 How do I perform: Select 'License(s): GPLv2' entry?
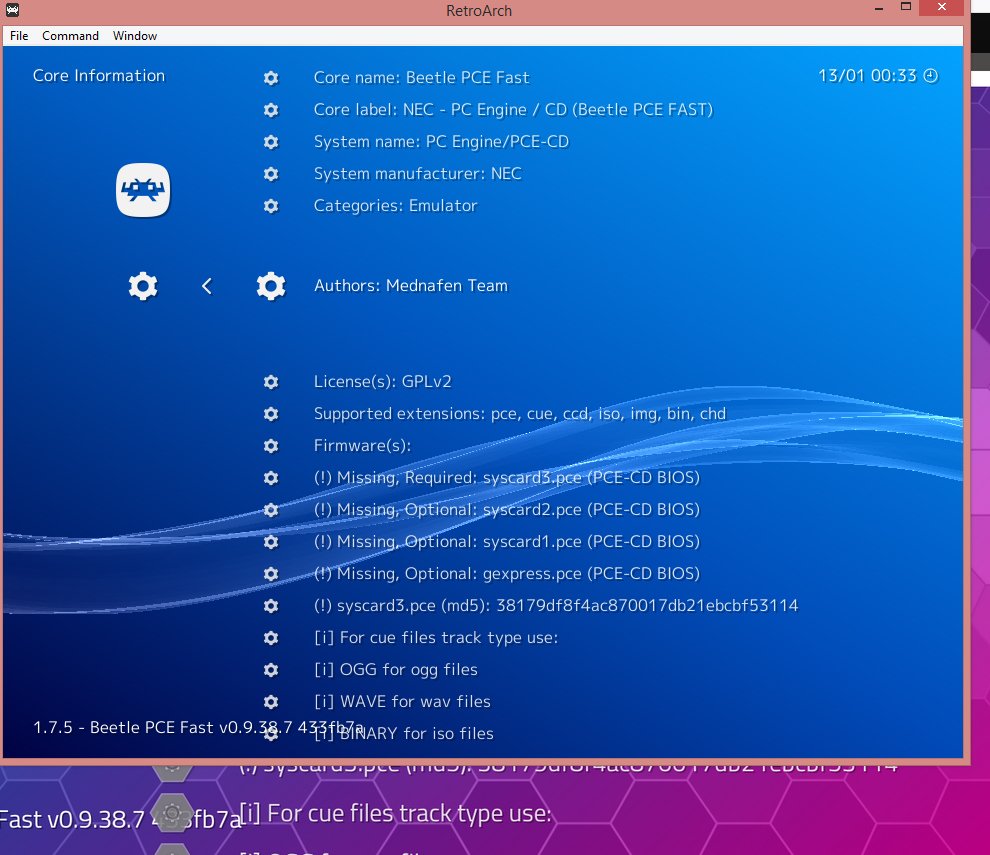pos(383,382)
